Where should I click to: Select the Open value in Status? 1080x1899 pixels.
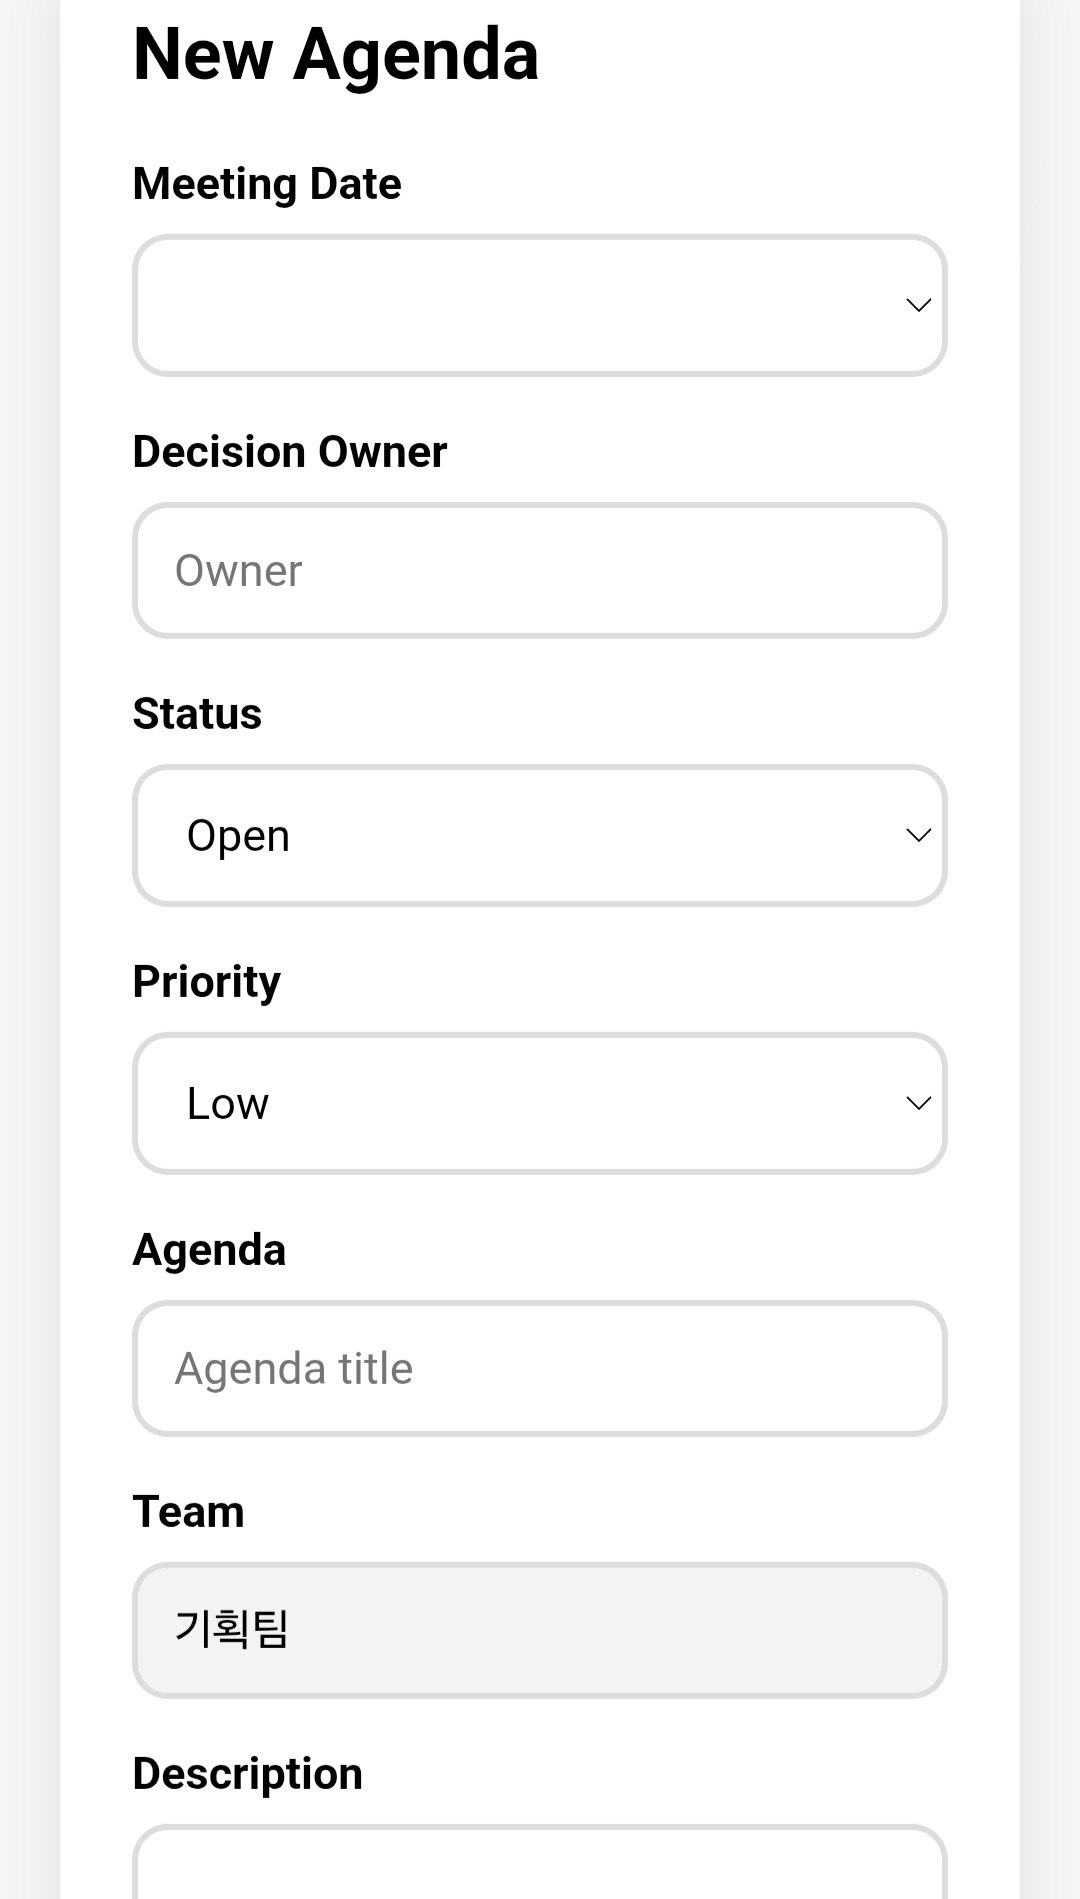coord(237,835)
